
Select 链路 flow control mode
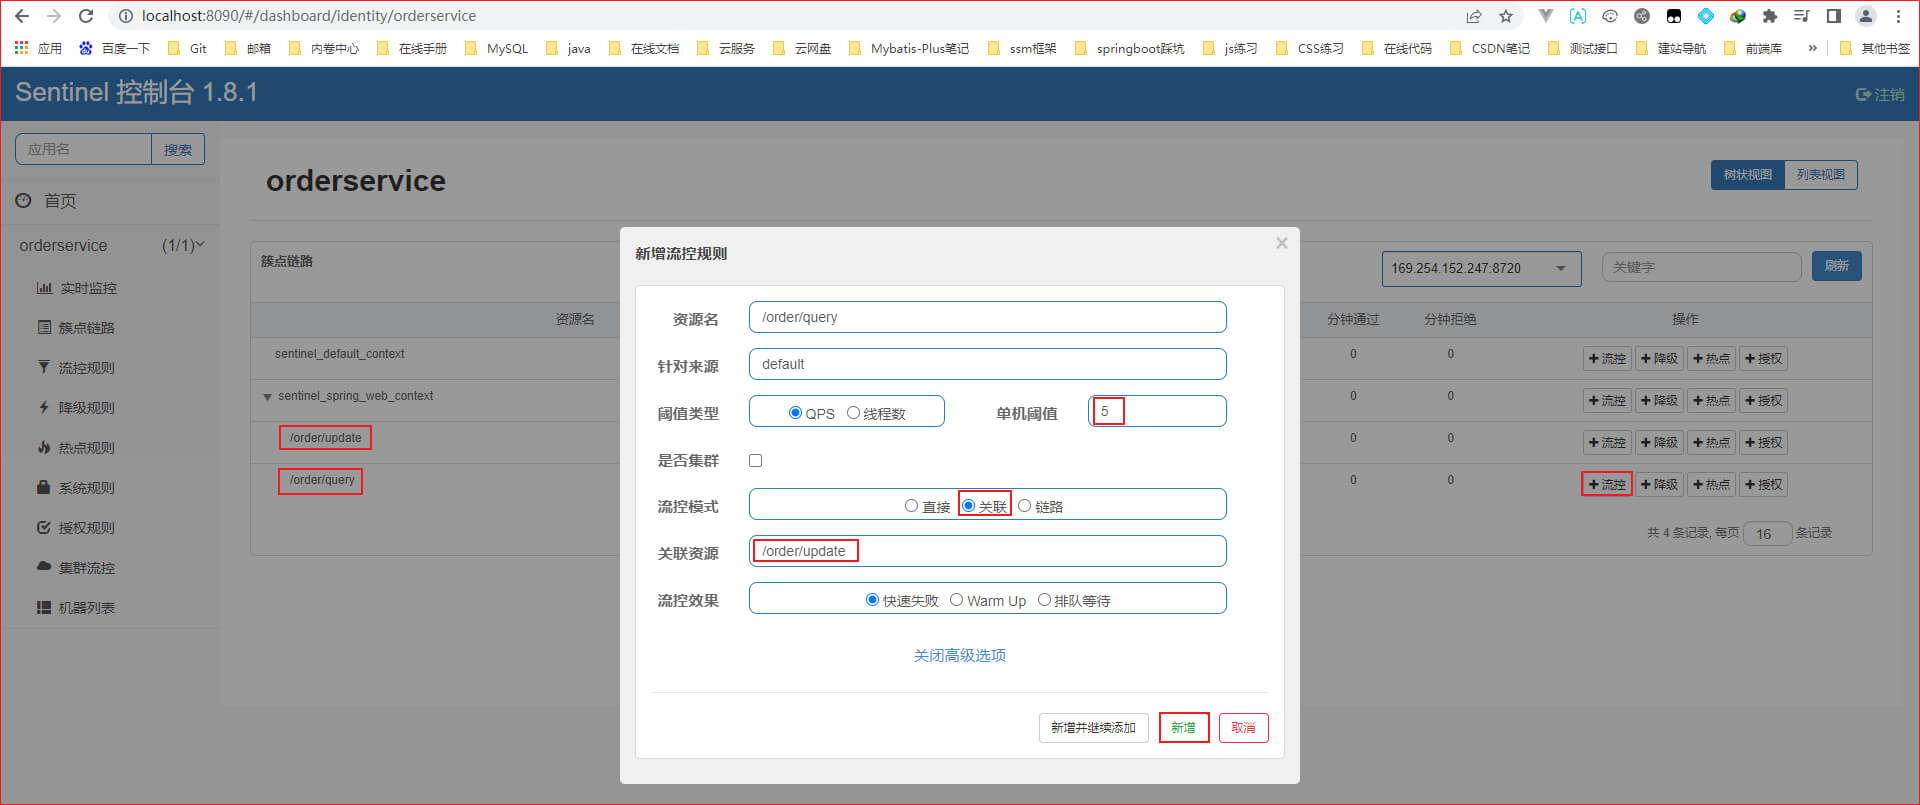coord(1024,506)
